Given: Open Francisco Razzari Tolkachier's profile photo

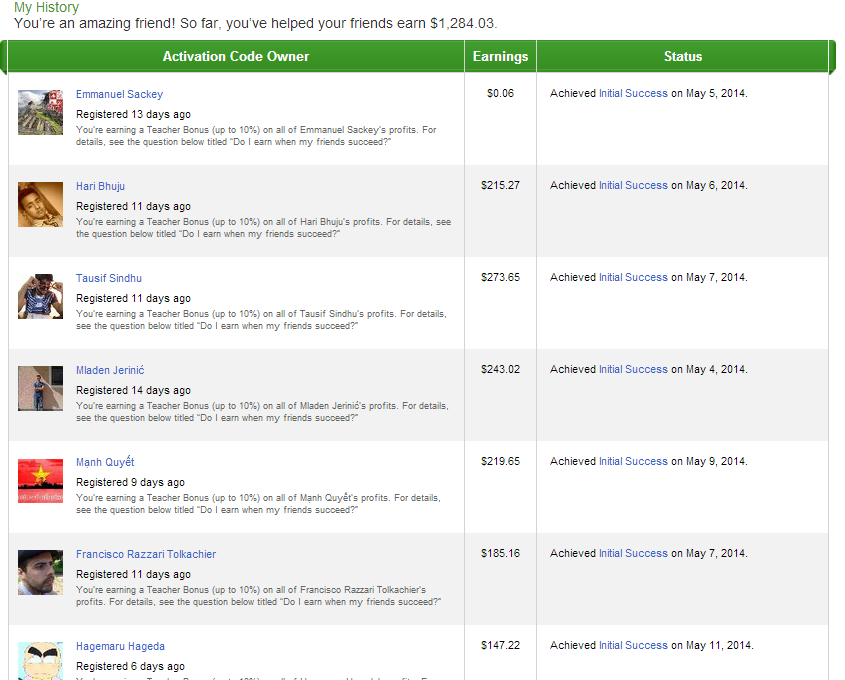Looking at the screenshot, I should tap(40, 572).
